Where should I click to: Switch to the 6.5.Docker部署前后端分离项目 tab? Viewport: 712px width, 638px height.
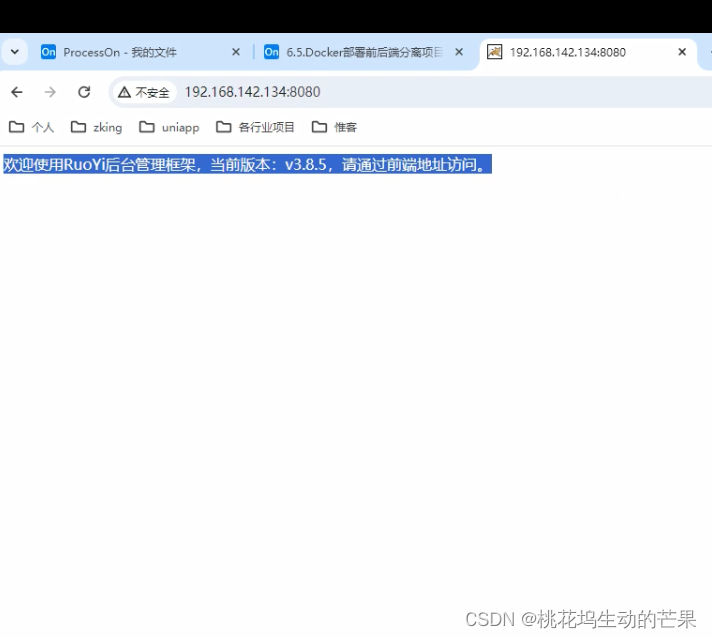coord(364,52)
